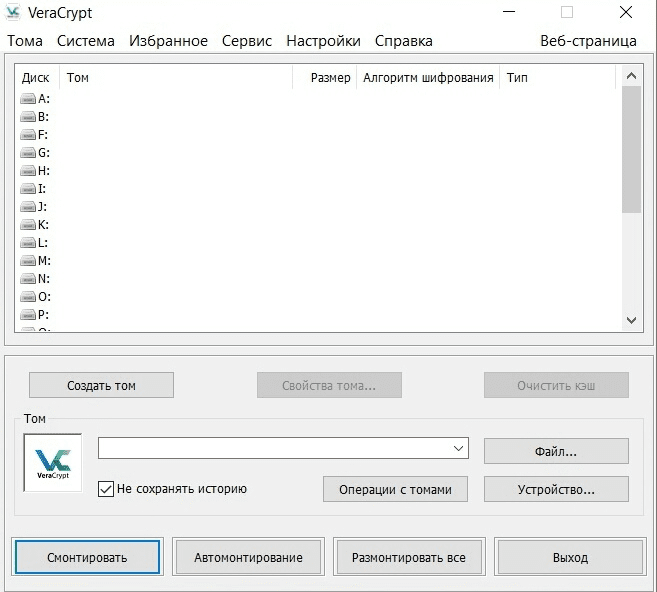Click the 'Том' column header

point(176,78)
